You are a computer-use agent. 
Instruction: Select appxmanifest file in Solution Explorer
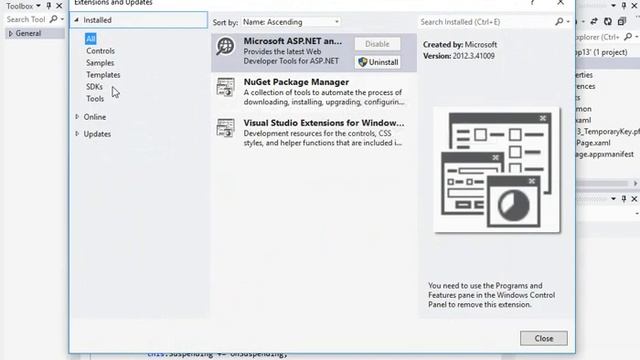pos(605,154)
